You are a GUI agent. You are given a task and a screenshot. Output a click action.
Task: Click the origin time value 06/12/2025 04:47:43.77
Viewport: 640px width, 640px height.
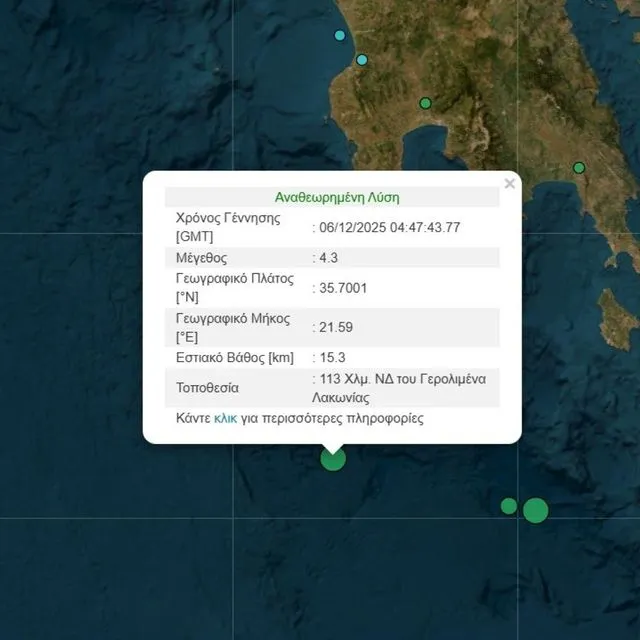point(390,227)
